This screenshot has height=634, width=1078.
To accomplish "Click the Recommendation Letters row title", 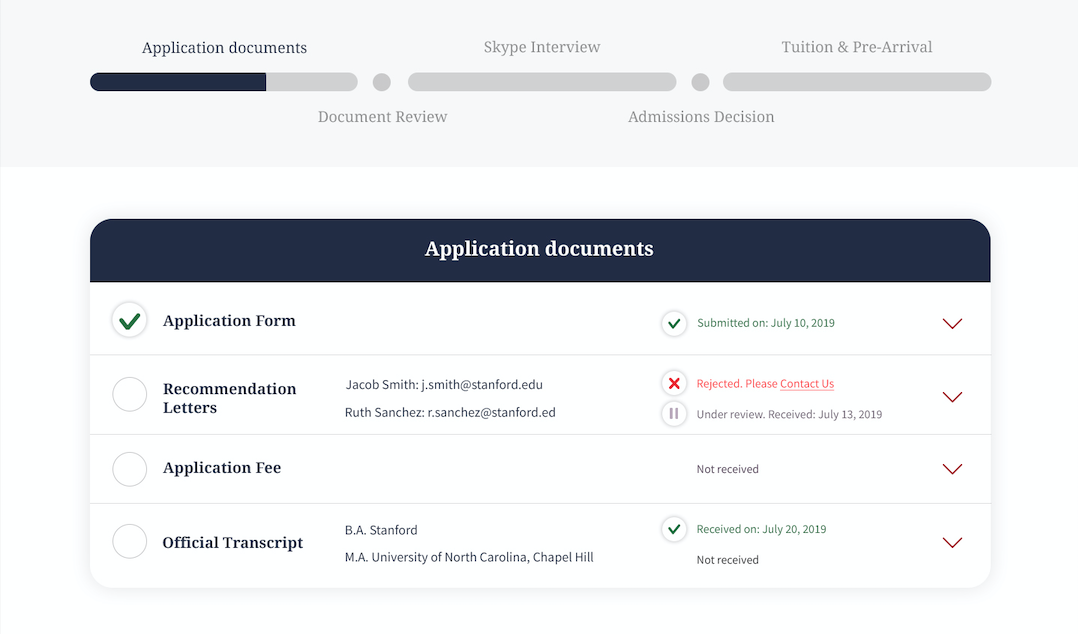I will point(230,398).
